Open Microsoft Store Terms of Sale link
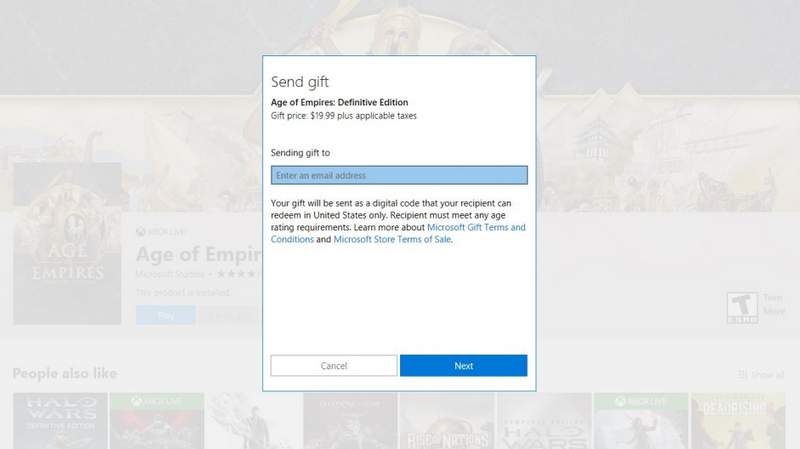 (392, 239)
